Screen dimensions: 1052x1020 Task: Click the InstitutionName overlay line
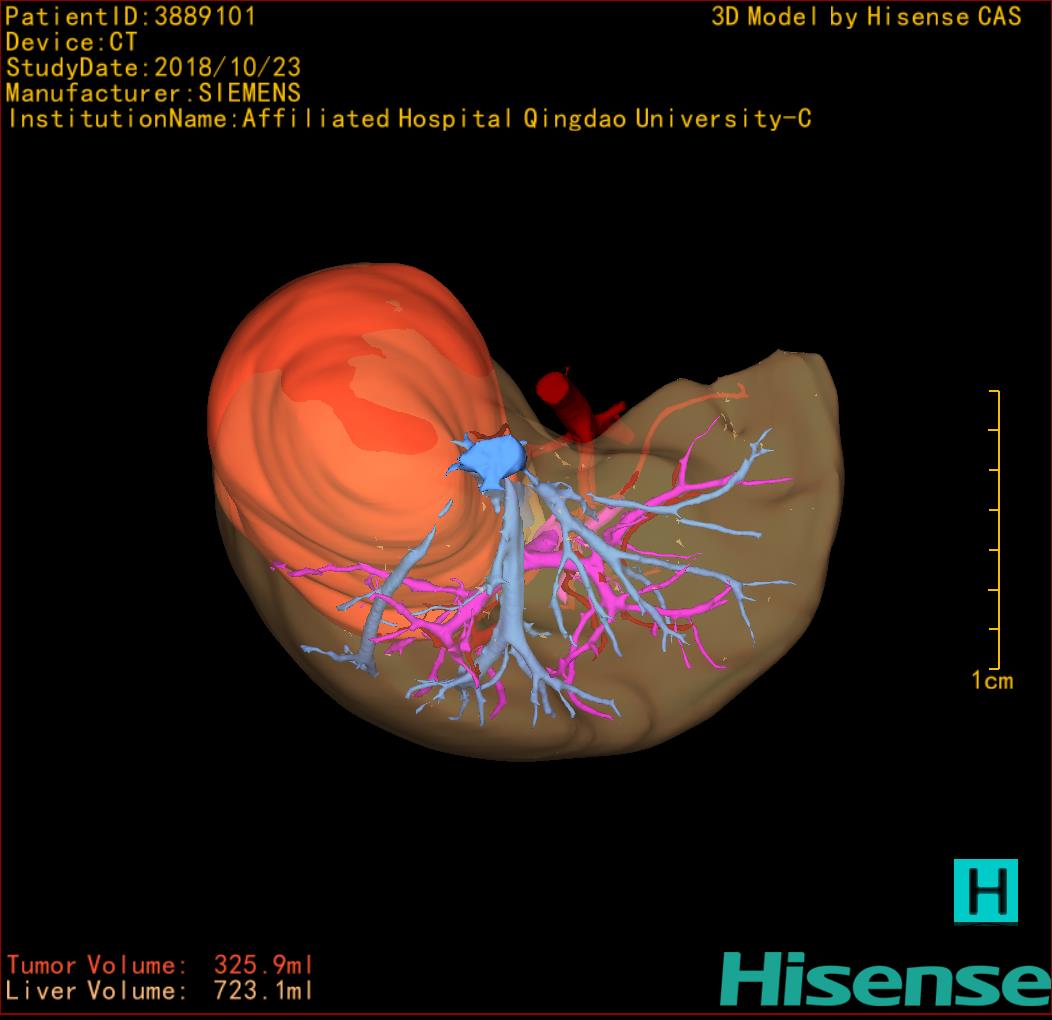click(x=408, y=119)
